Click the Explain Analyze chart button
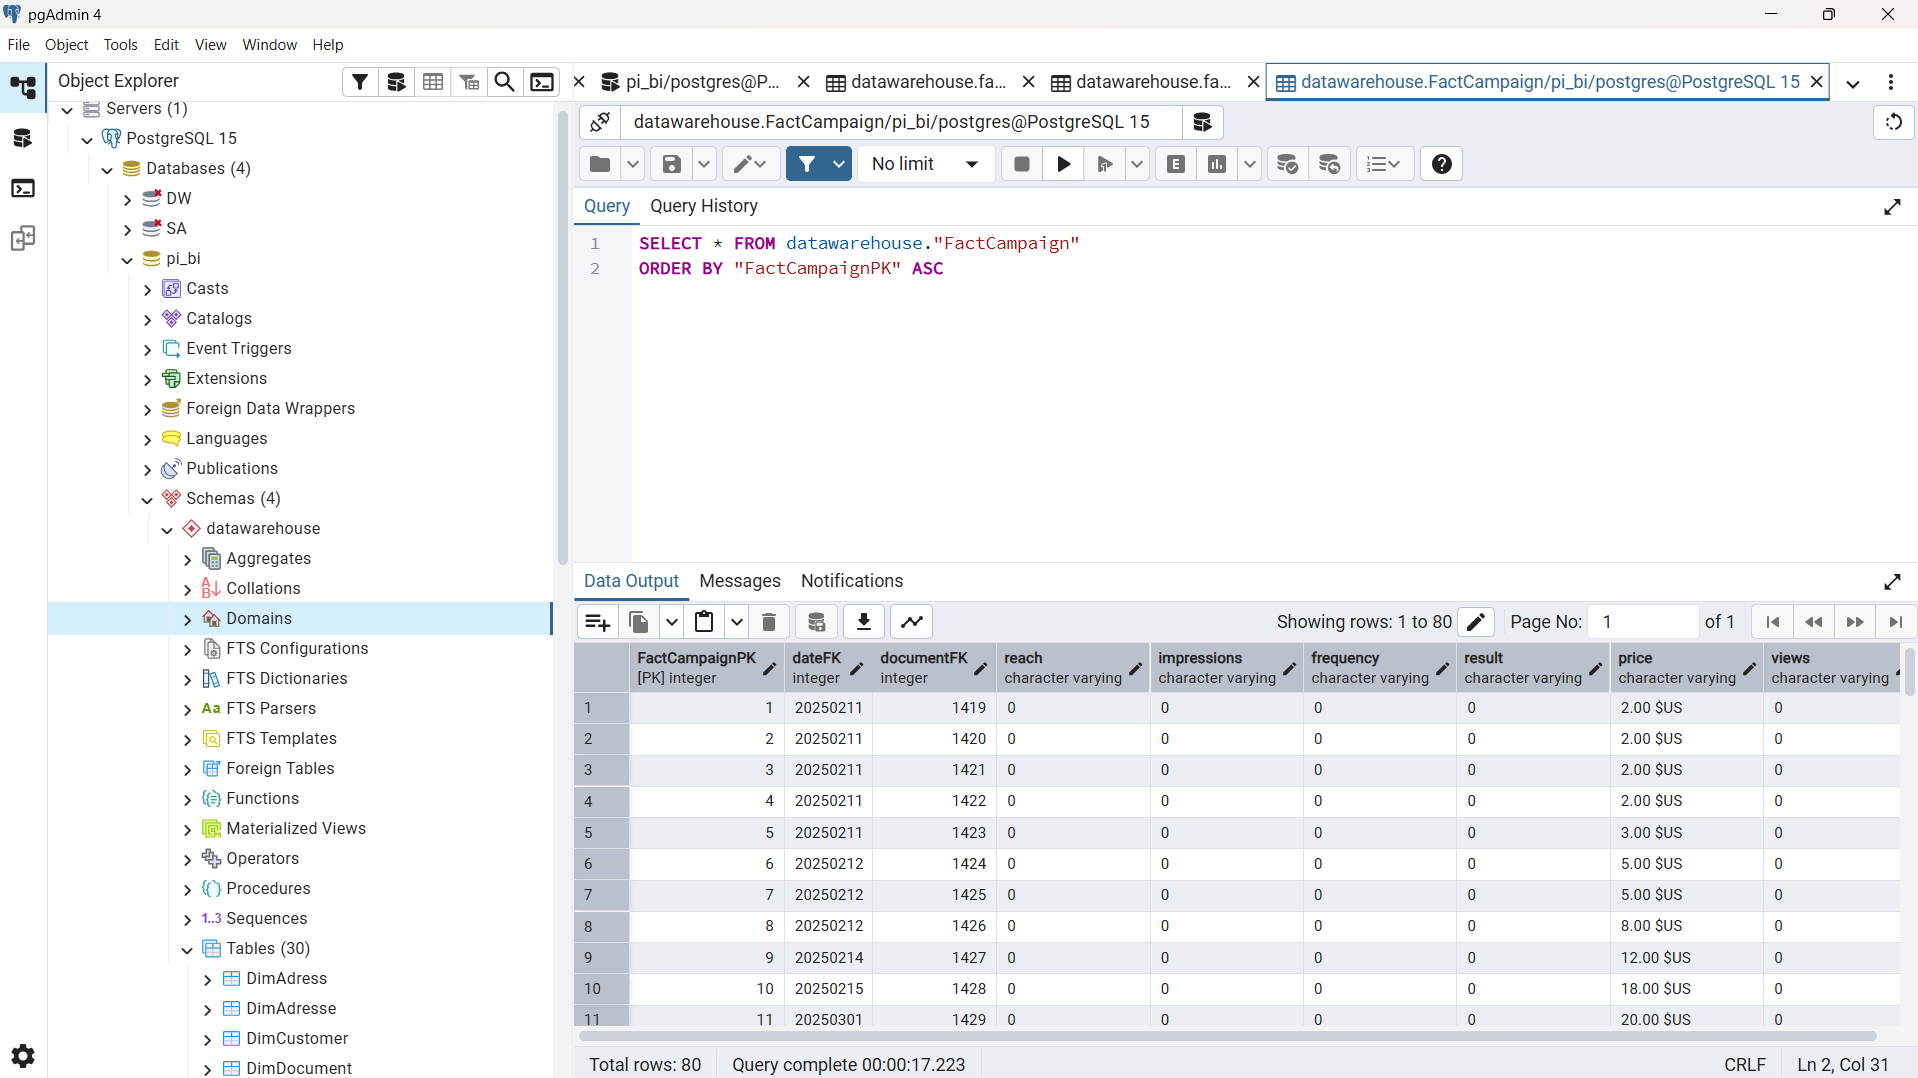The height and width of the screenshot is (1078, 1918). 1217,164
